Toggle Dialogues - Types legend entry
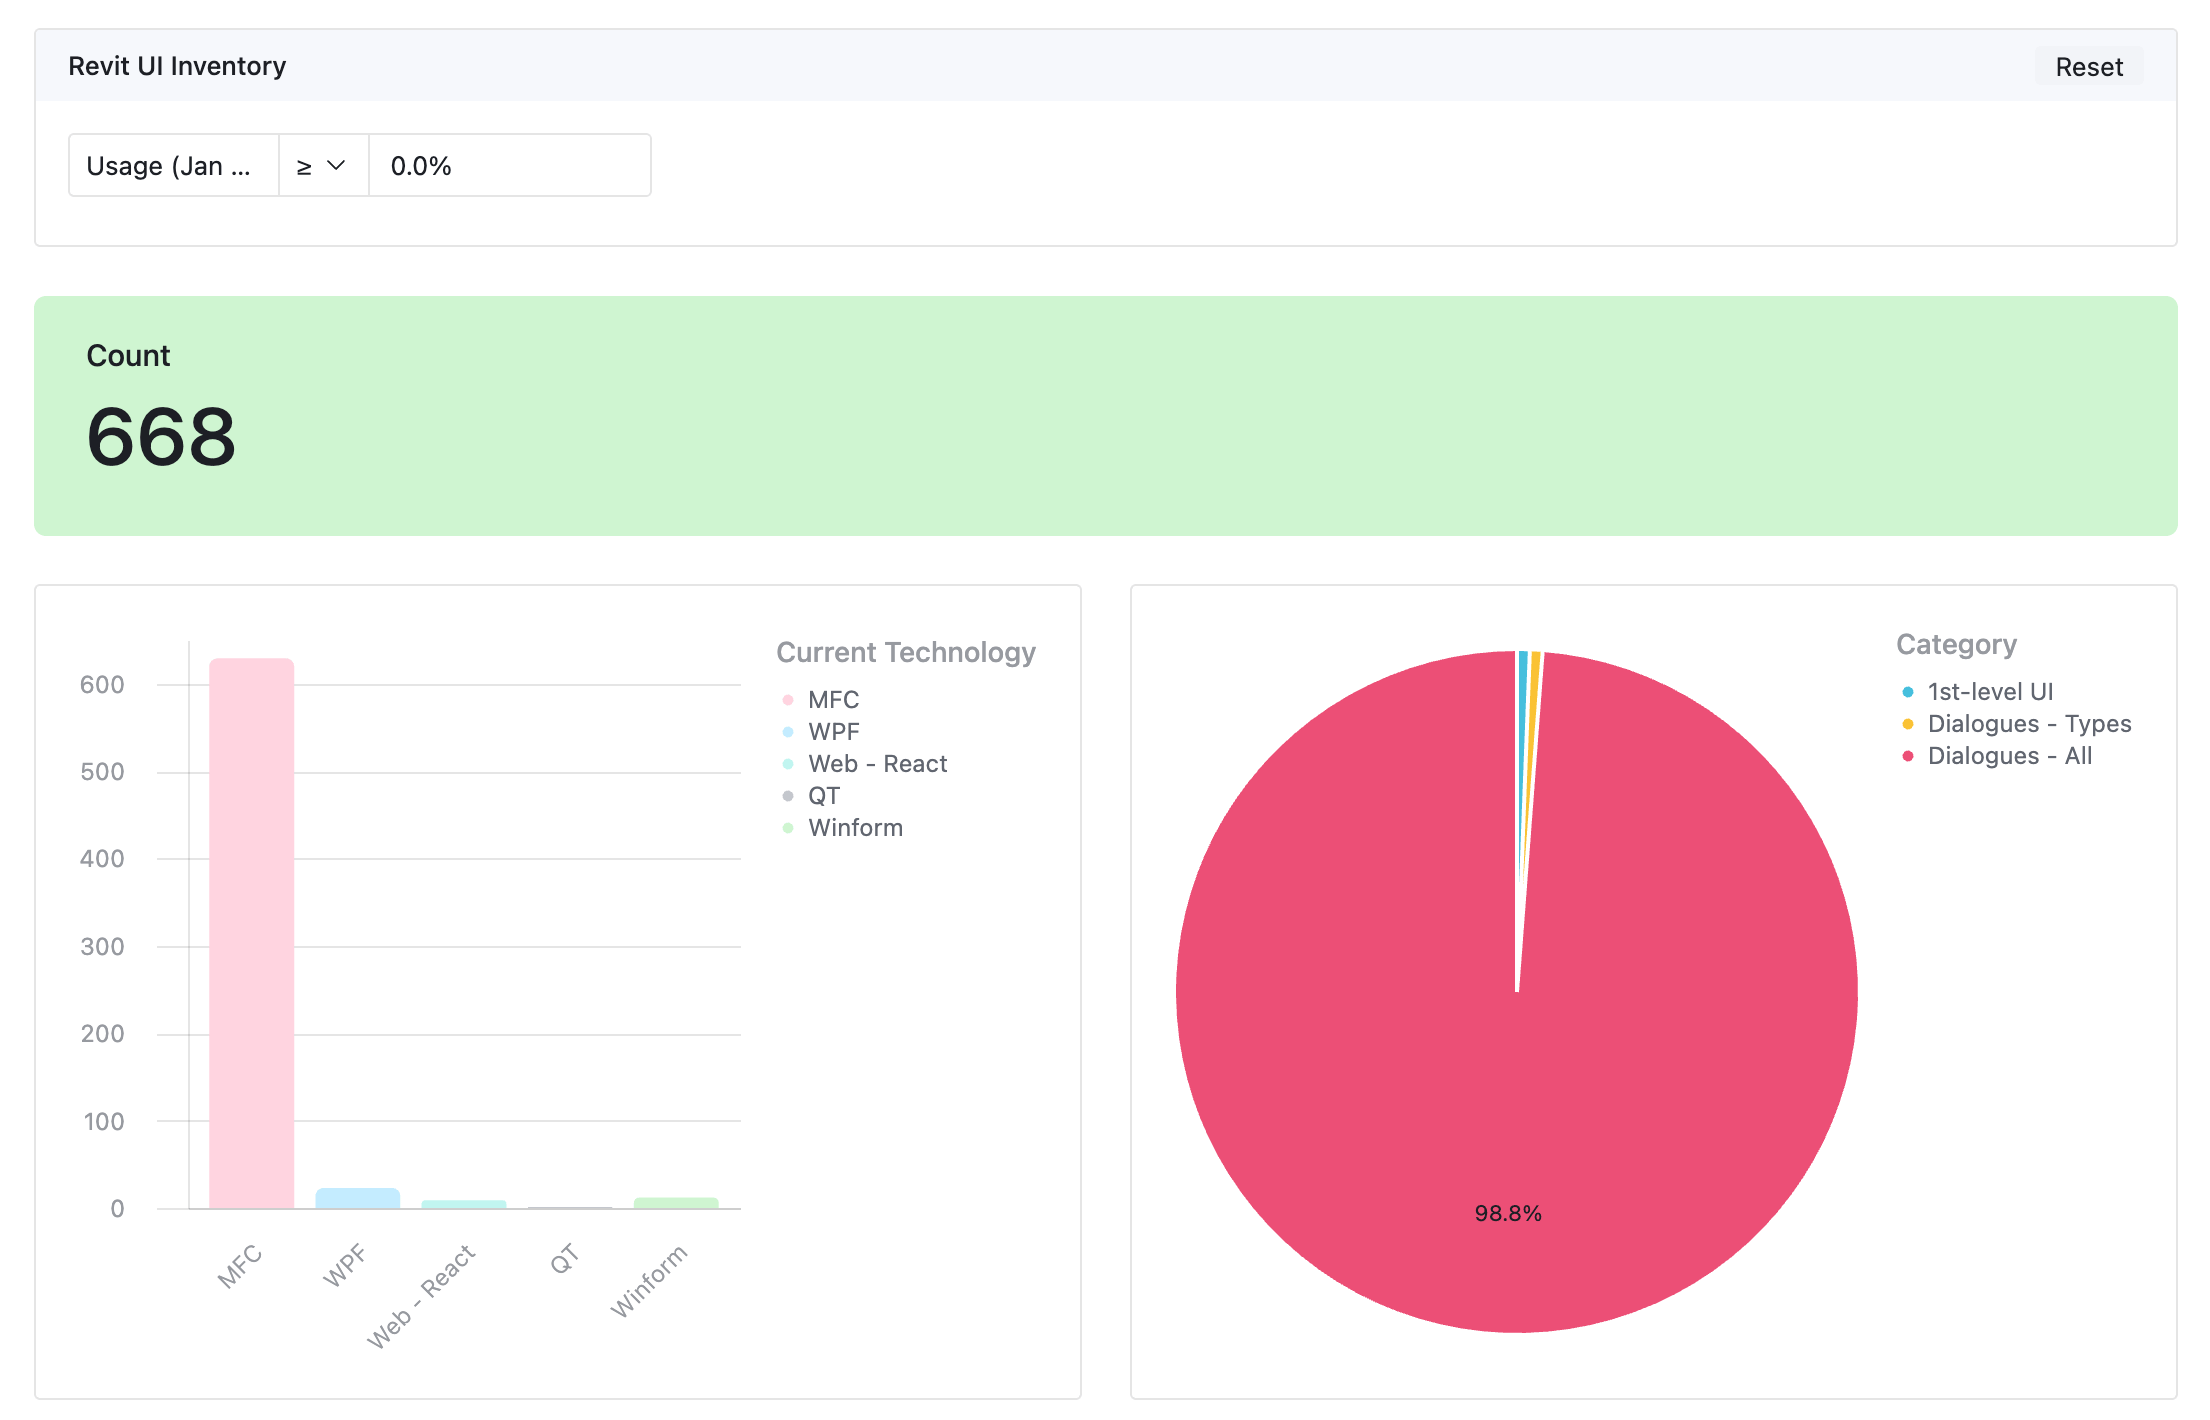2210x1420 pixels. click(2017, 724)
